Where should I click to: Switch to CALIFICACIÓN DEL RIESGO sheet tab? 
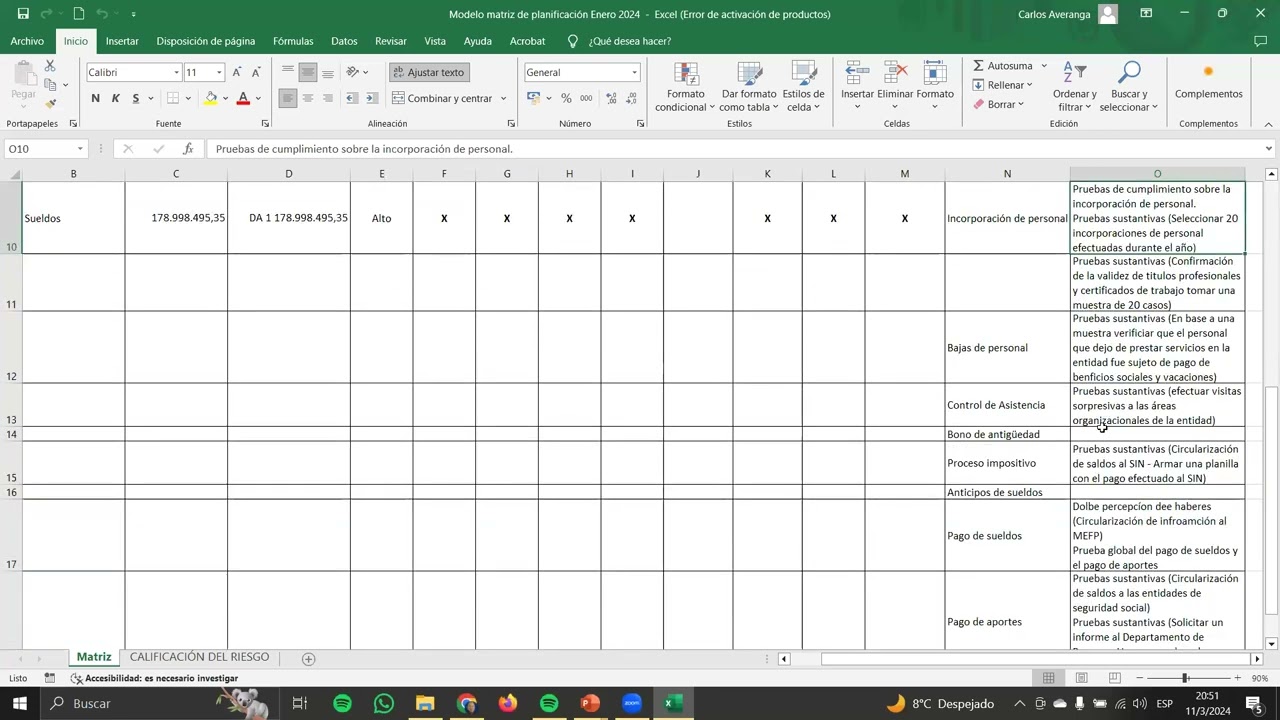[199, 657]
